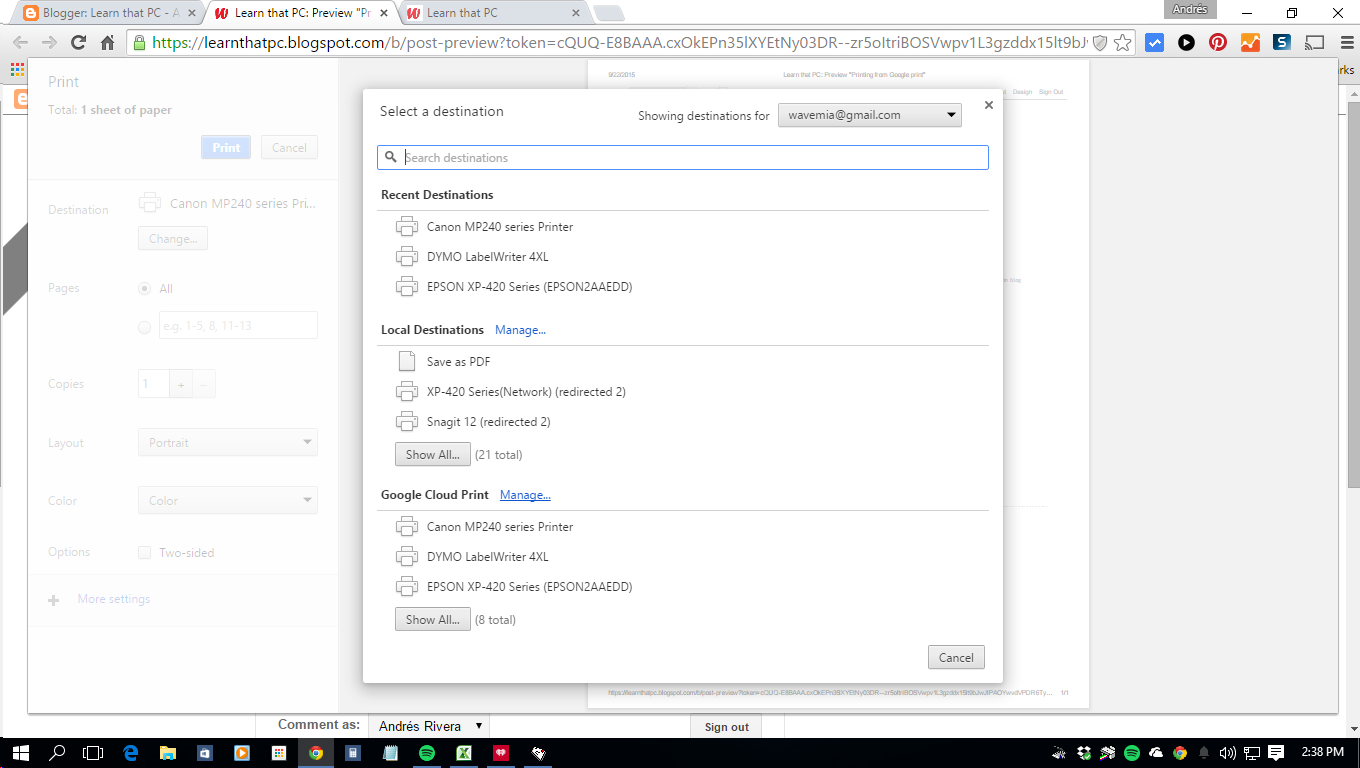Open Spotify from the taskbar

point(426,753)
